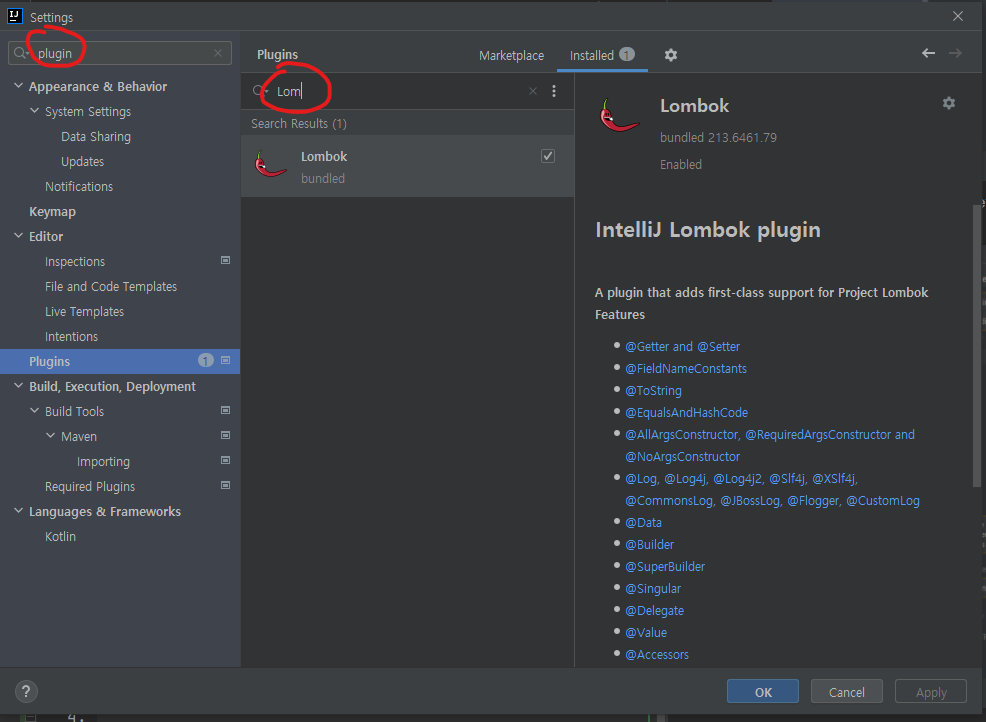The image size is (986, 722).
Task: Open the @FieldNameConstants link
Action: pyautogui.click(x=686, y=369)
